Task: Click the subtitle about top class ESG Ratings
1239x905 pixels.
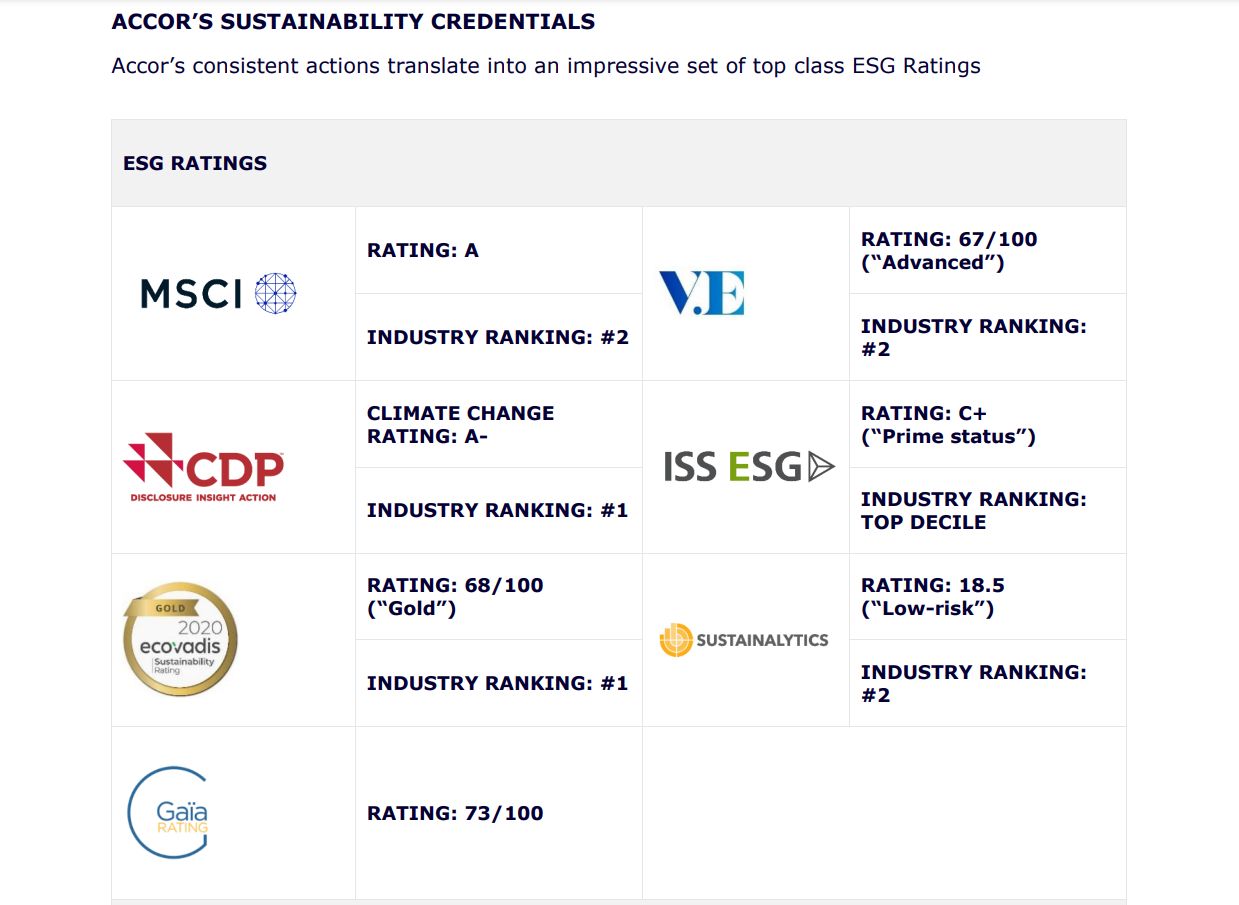Action: tap(546, 66)
